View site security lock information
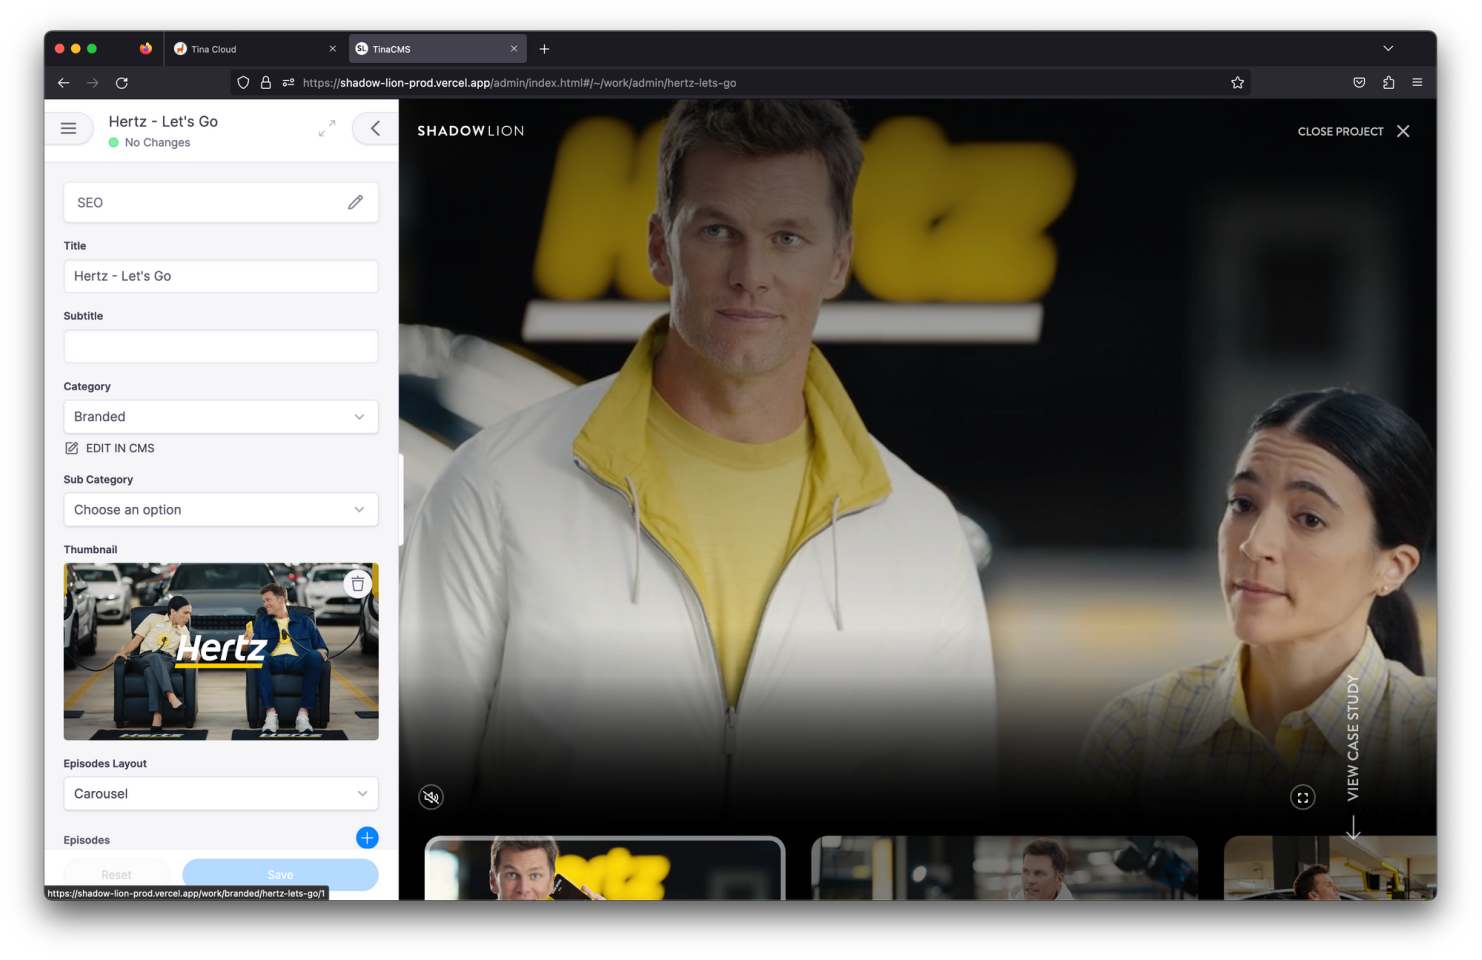This screenshot has height=960, width=1482. [x=266, y=83]
